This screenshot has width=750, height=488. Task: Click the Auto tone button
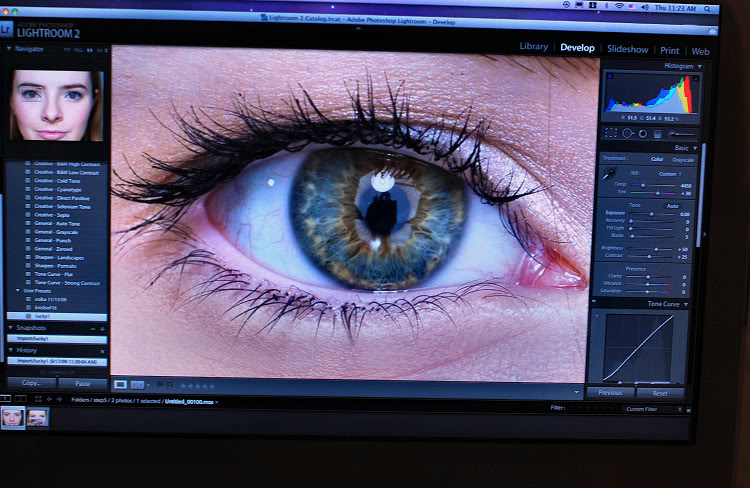coord(673,206)
